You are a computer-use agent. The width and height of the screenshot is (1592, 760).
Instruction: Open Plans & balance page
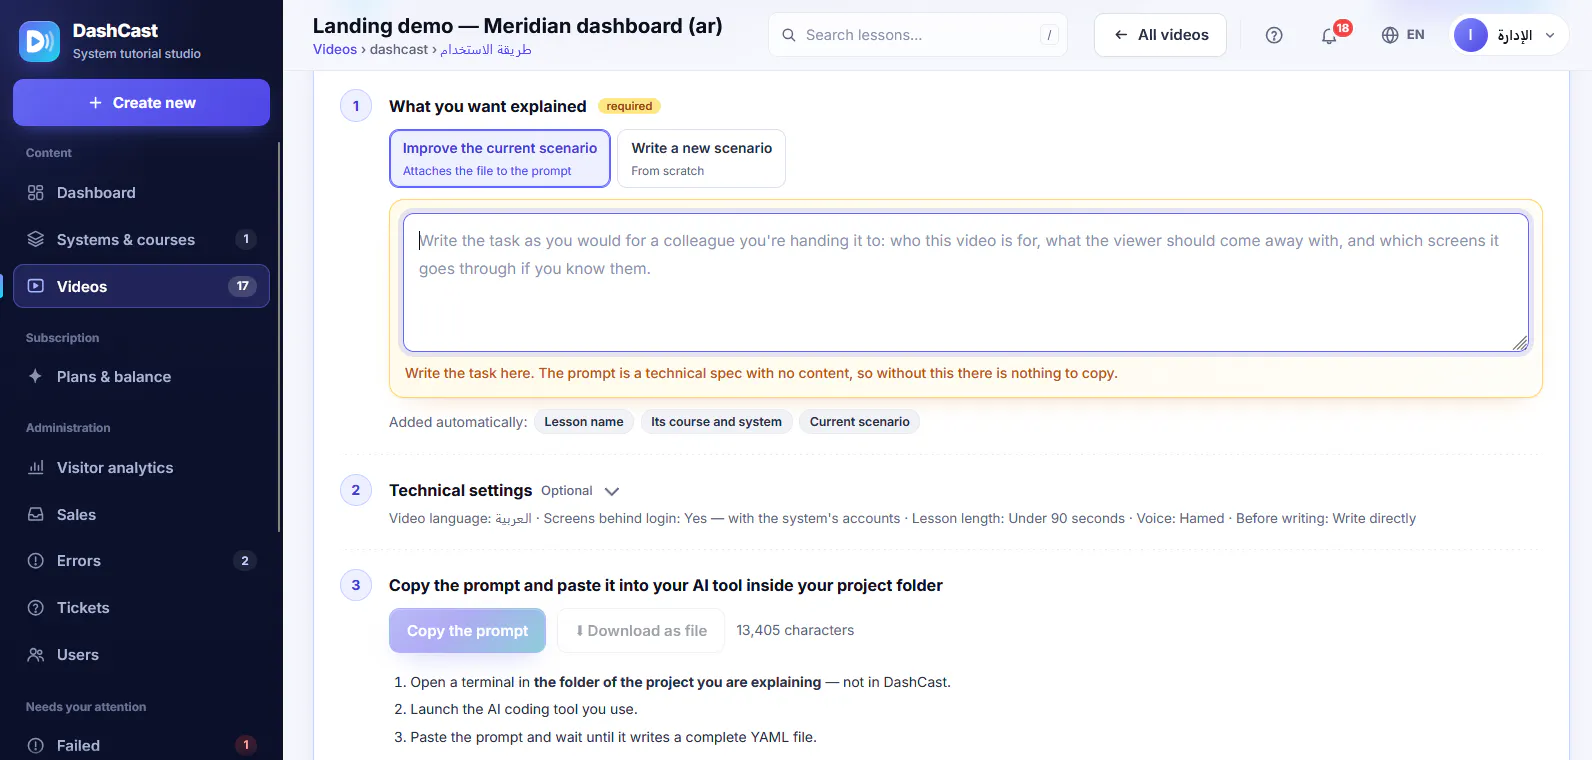(x=141, y=377)
